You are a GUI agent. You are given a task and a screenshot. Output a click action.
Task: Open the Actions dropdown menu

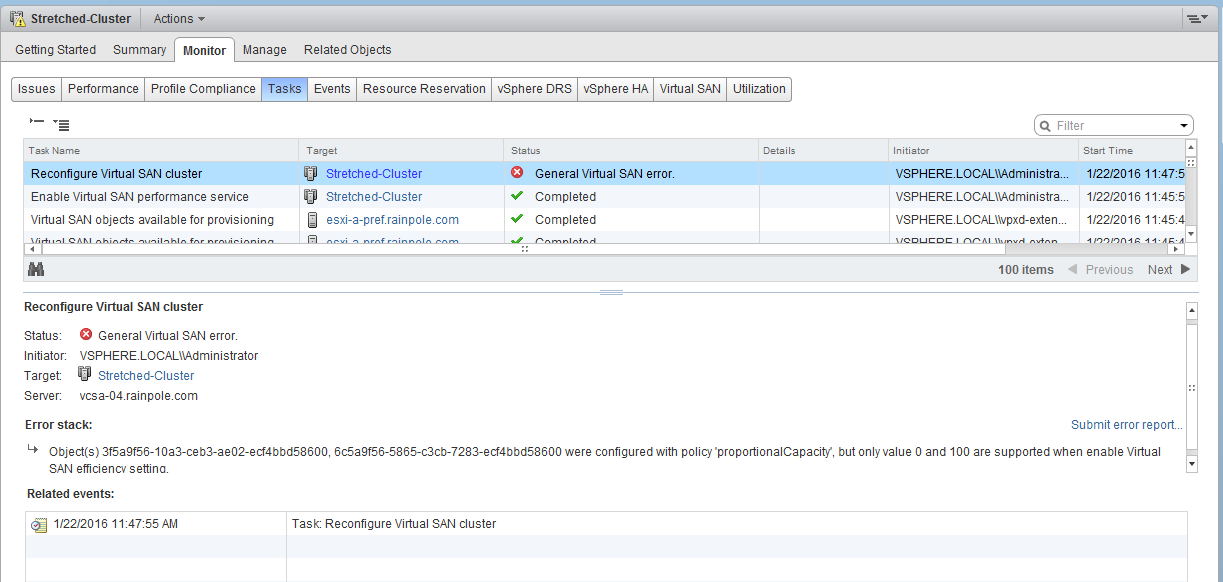point(179,19)
